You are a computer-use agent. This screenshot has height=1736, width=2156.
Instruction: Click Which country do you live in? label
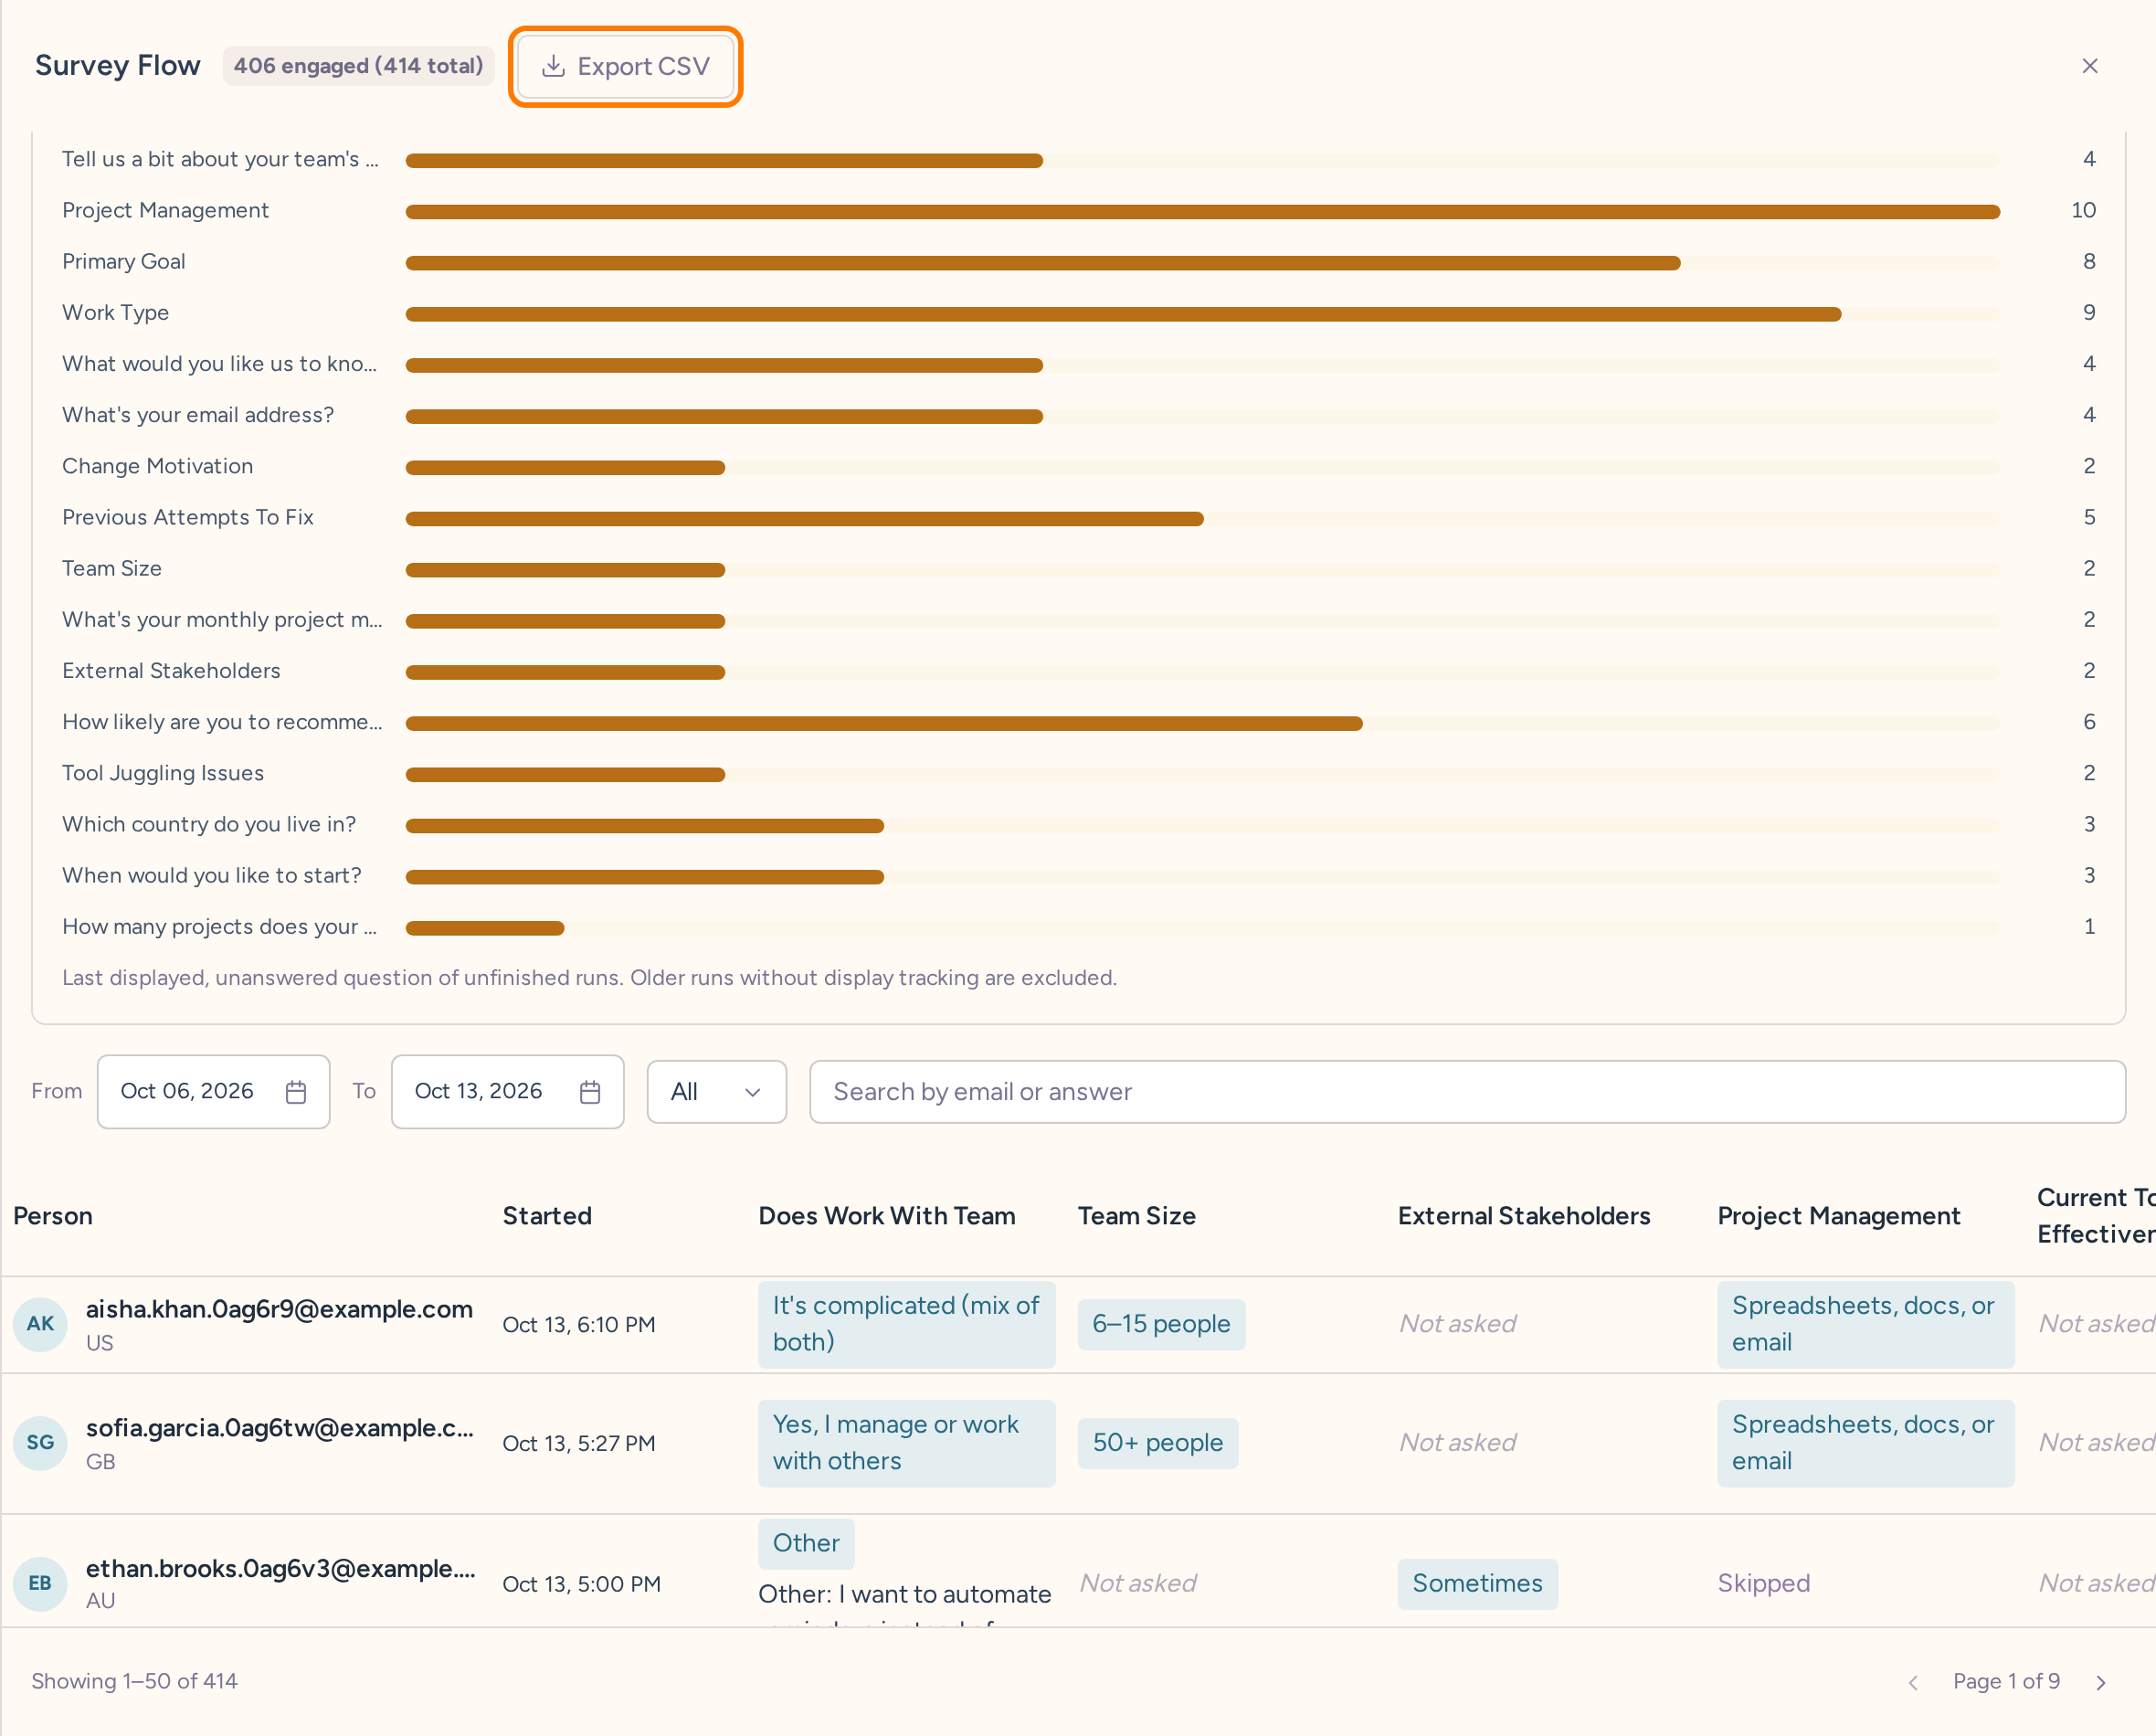pos(209,824)
